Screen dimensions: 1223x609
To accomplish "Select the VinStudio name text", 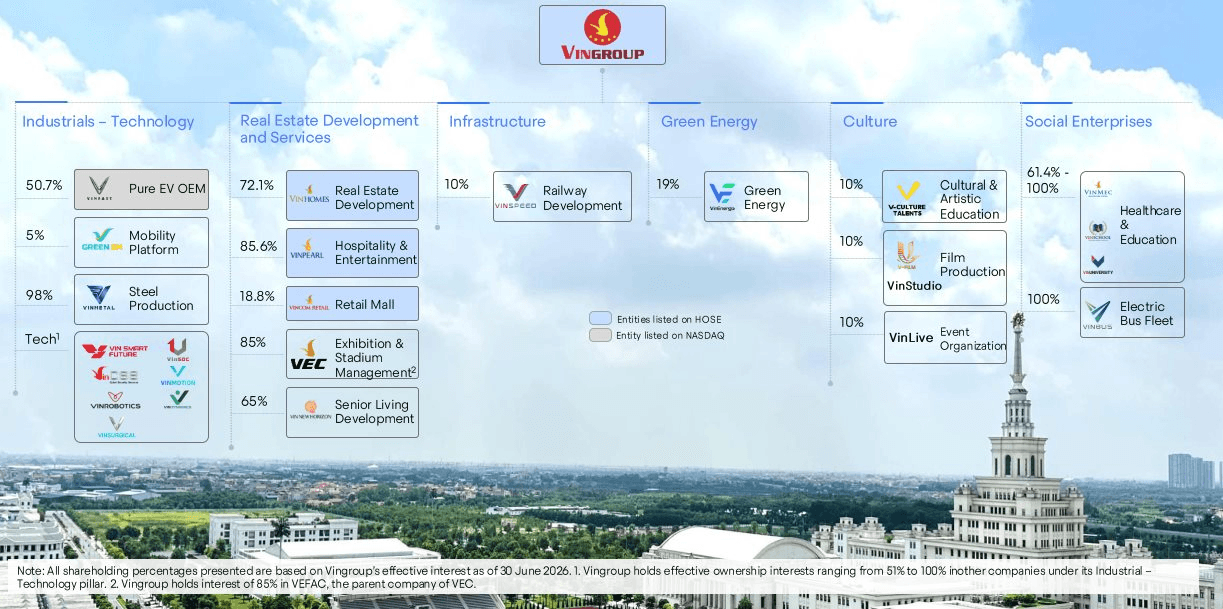I will click(914, 286).
